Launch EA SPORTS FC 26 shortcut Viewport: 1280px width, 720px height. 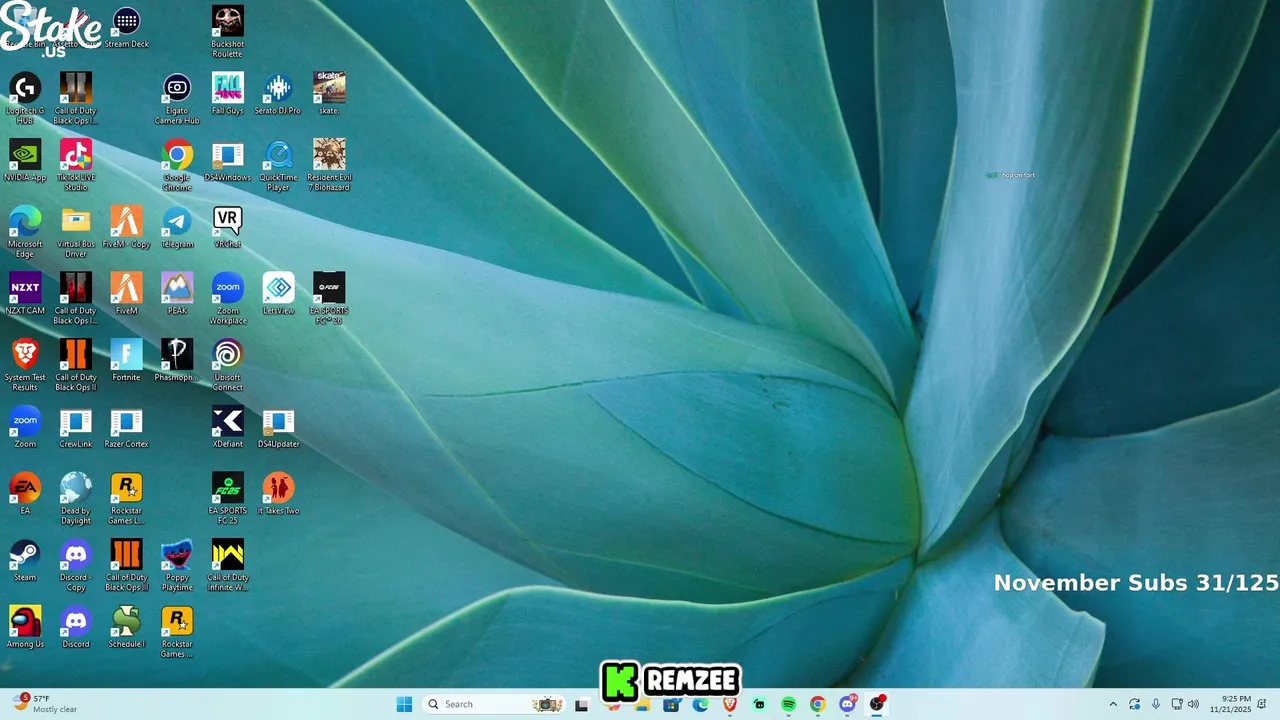[x=329, y=299]
